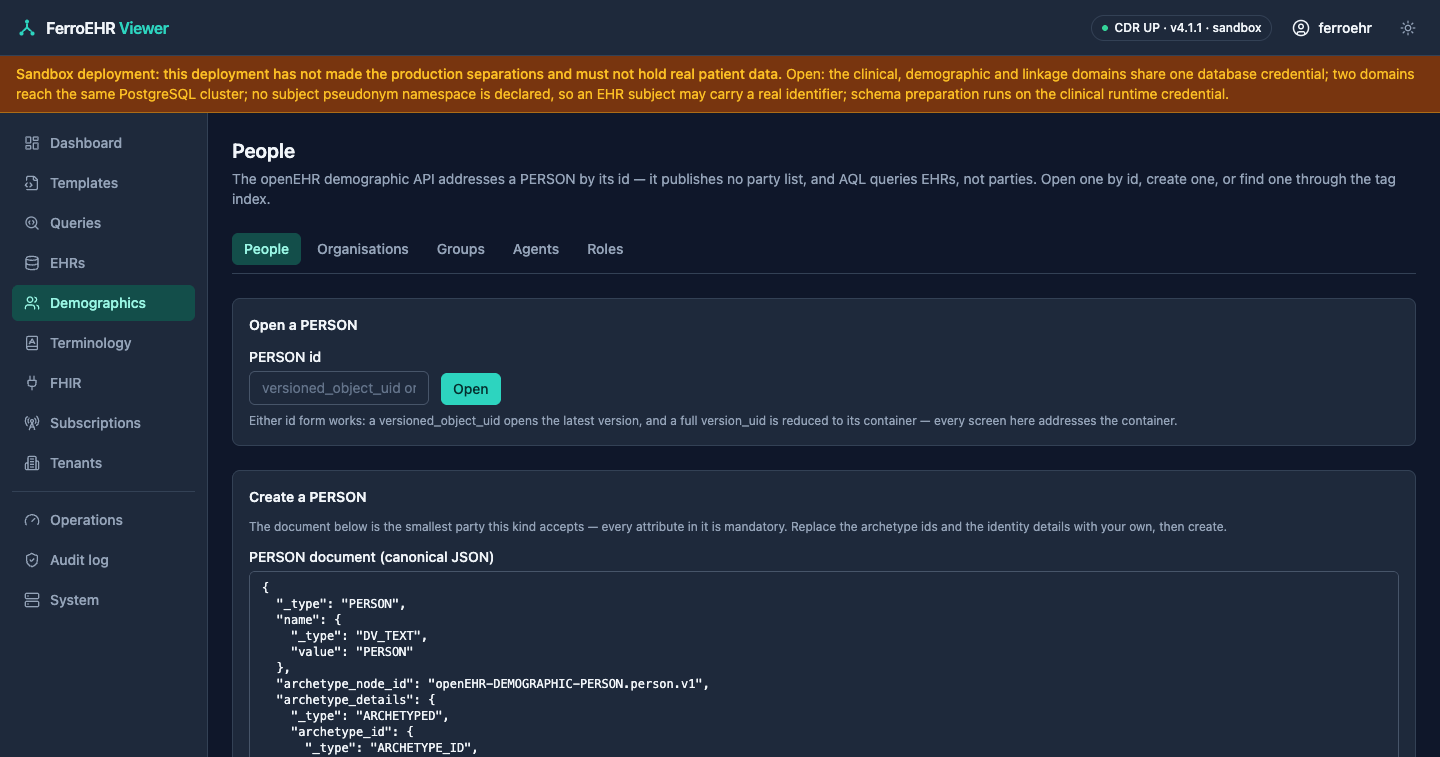Open the Groups tab

[461, 249]
